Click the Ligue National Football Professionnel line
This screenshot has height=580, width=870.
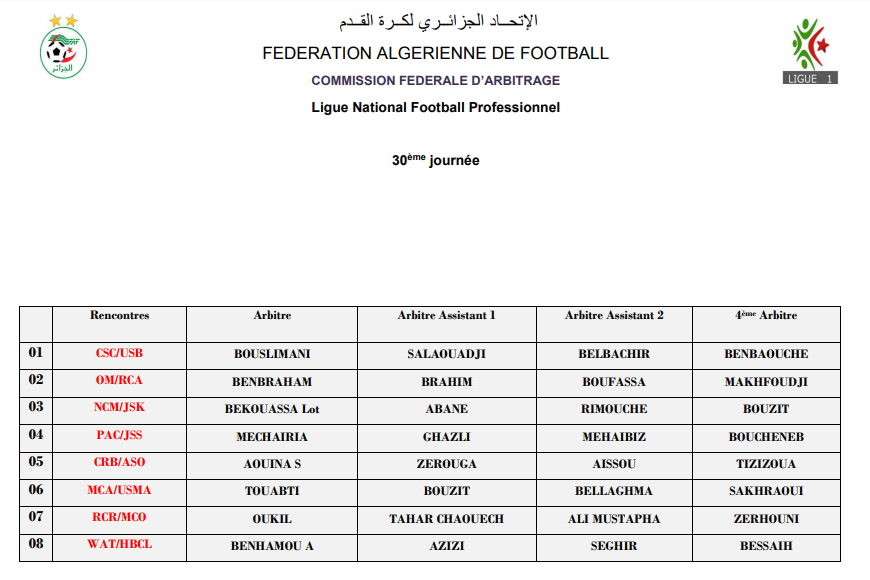(x=435, y=107)
